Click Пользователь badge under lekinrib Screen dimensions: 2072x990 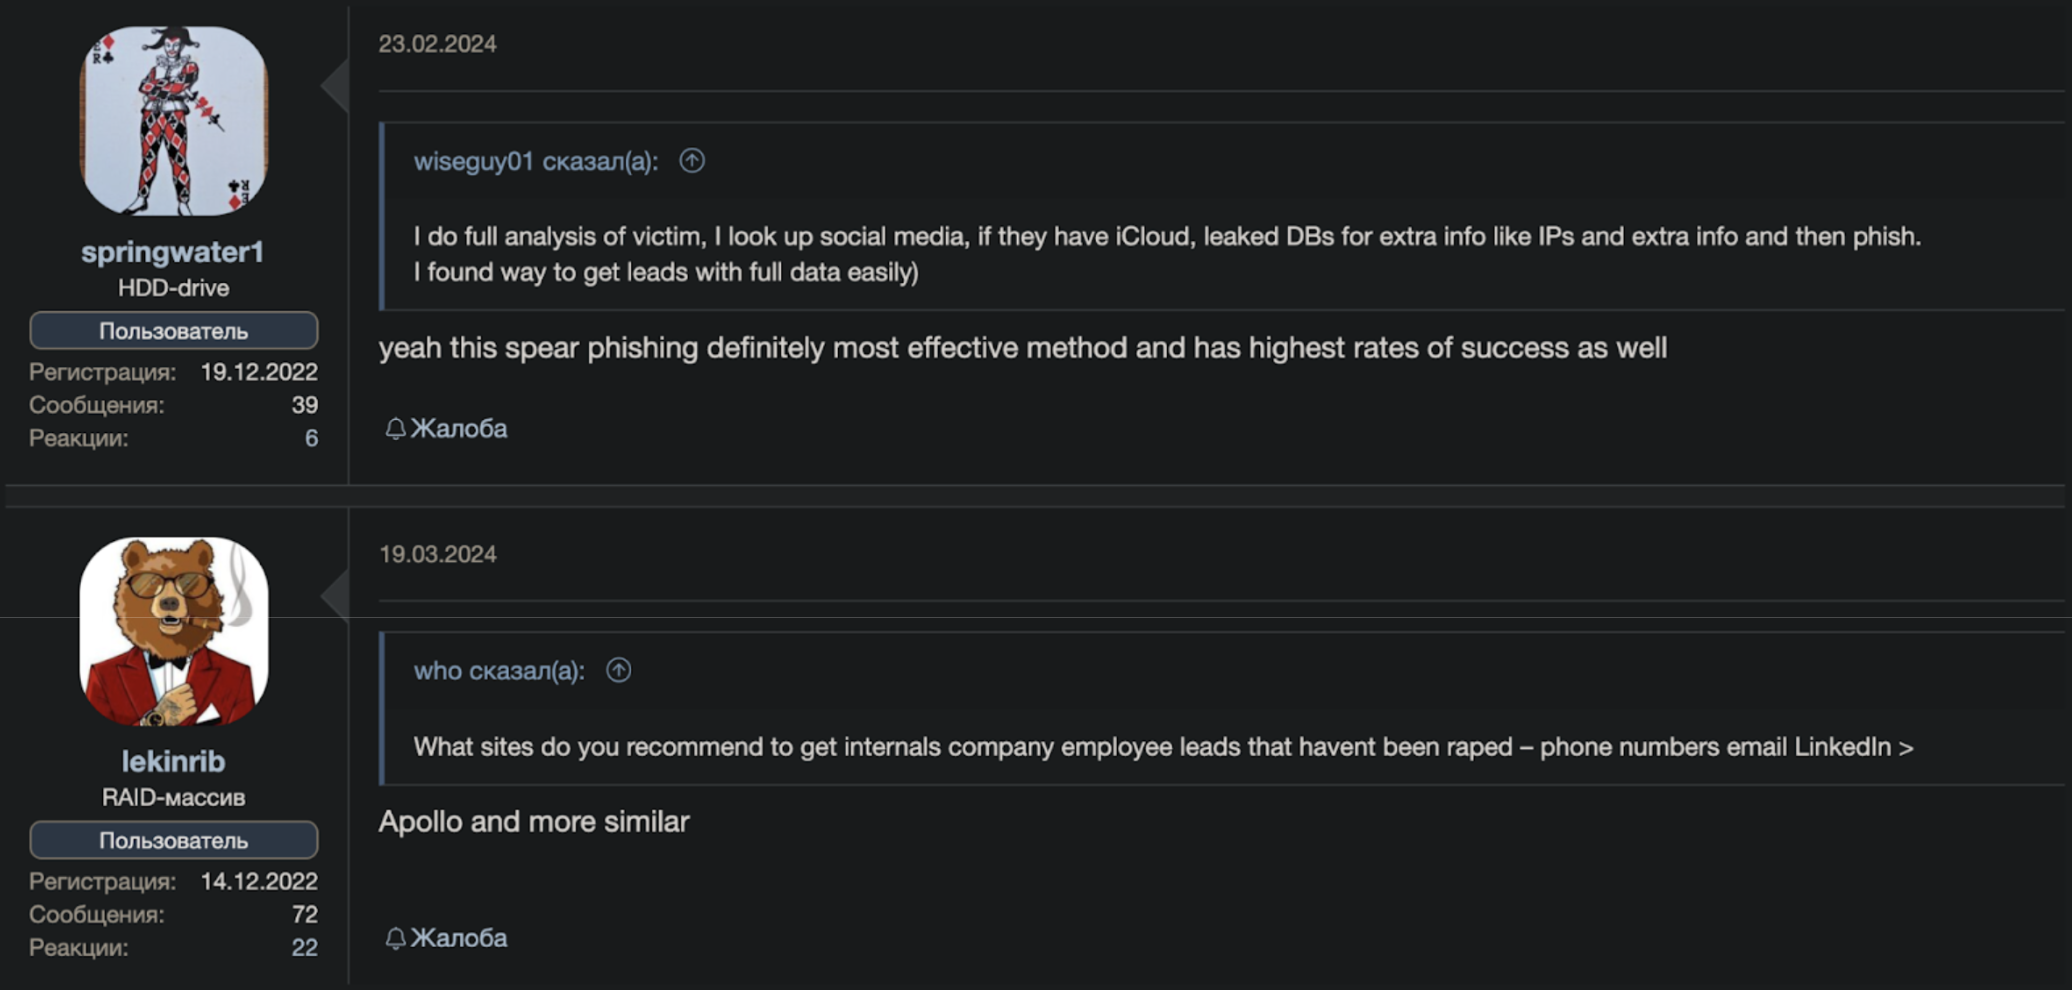click(x=174, y=840)
